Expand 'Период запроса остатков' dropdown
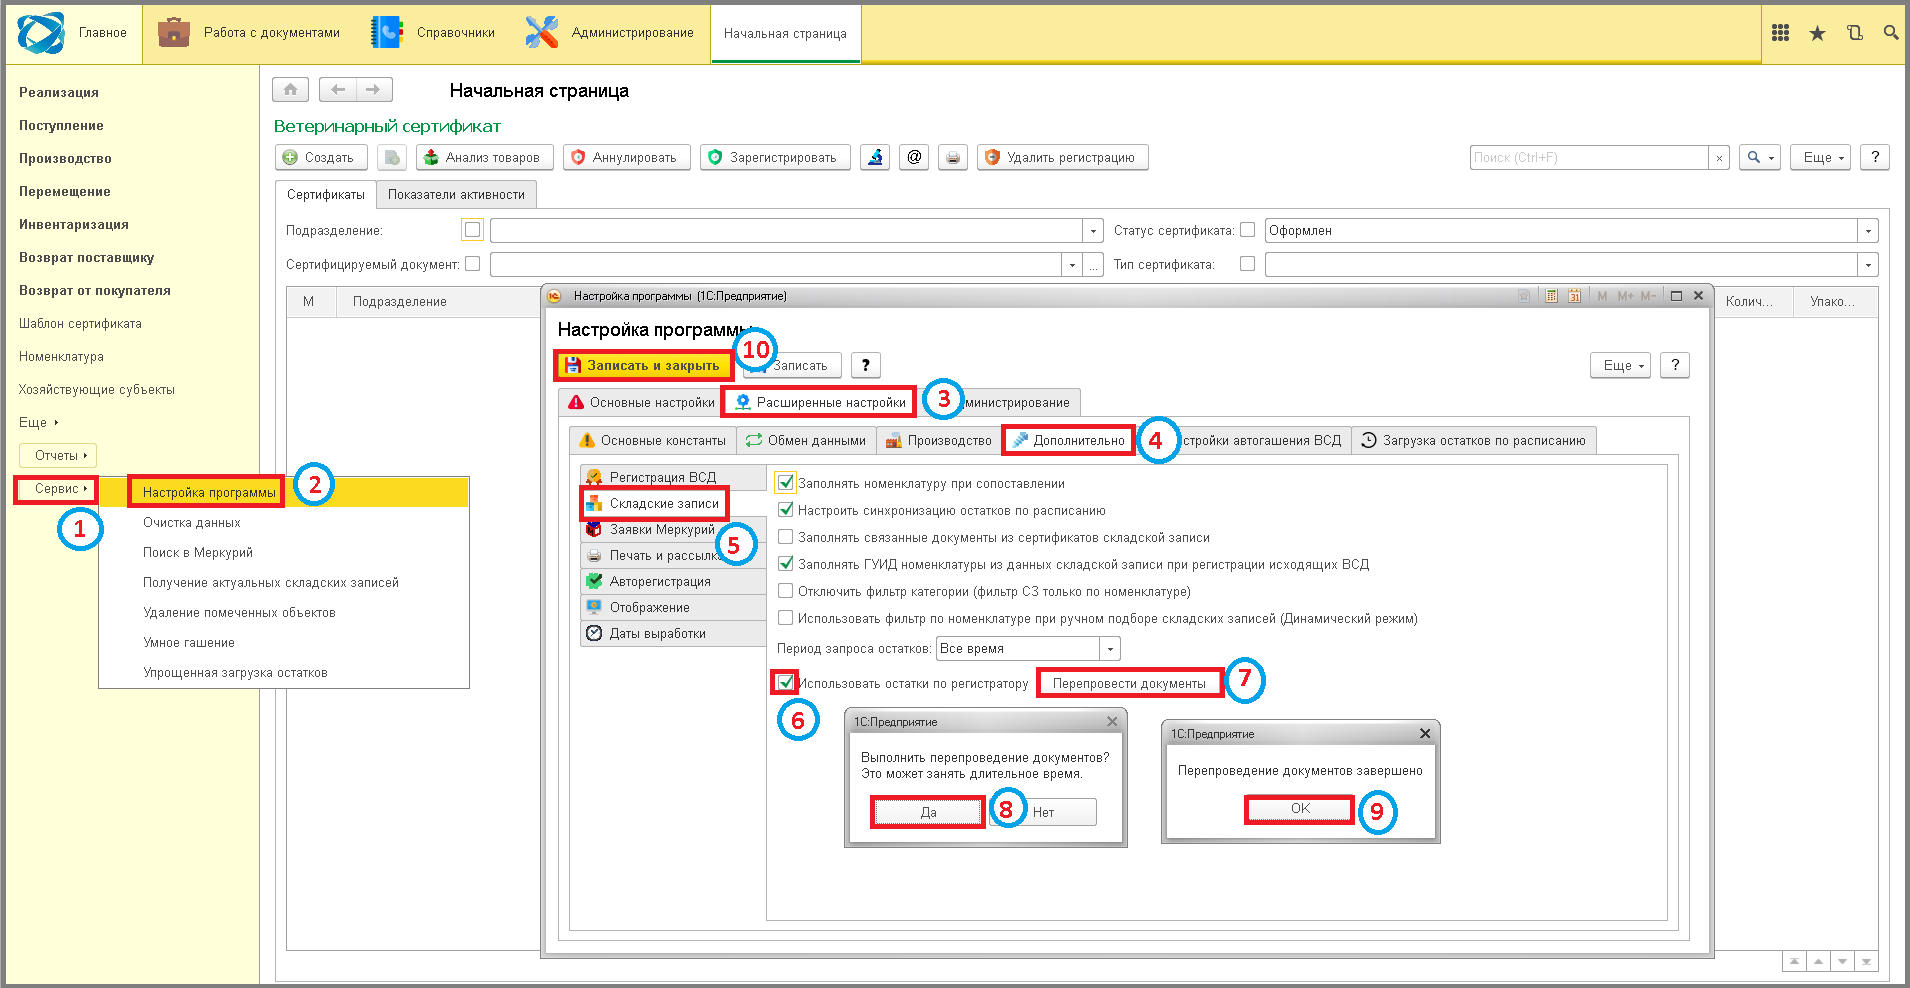Image resolution: width=1910 pixels, height=988 pixels. coord(1110,648)
